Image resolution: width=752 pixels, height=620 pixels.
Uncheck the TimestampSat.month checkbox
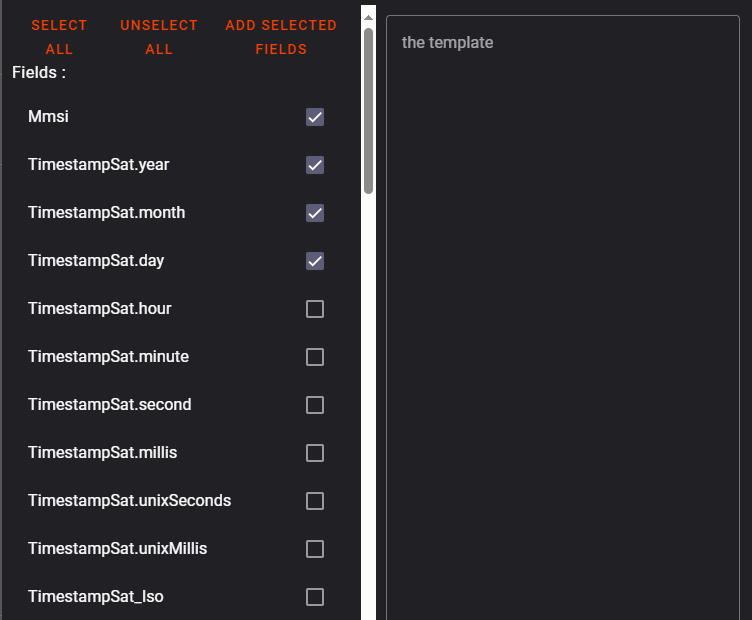(315, 213)
